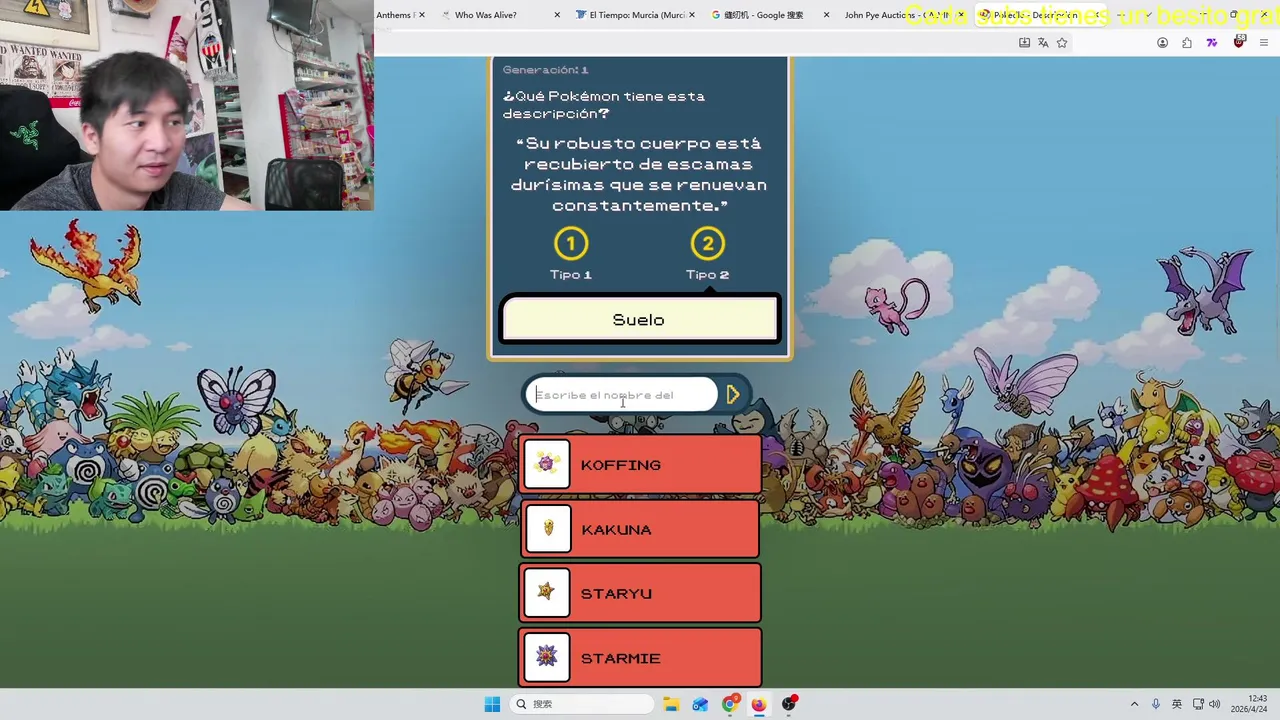Bookmark this page with the star icon
This screenshot has width=1280, height=720.
1062,43
